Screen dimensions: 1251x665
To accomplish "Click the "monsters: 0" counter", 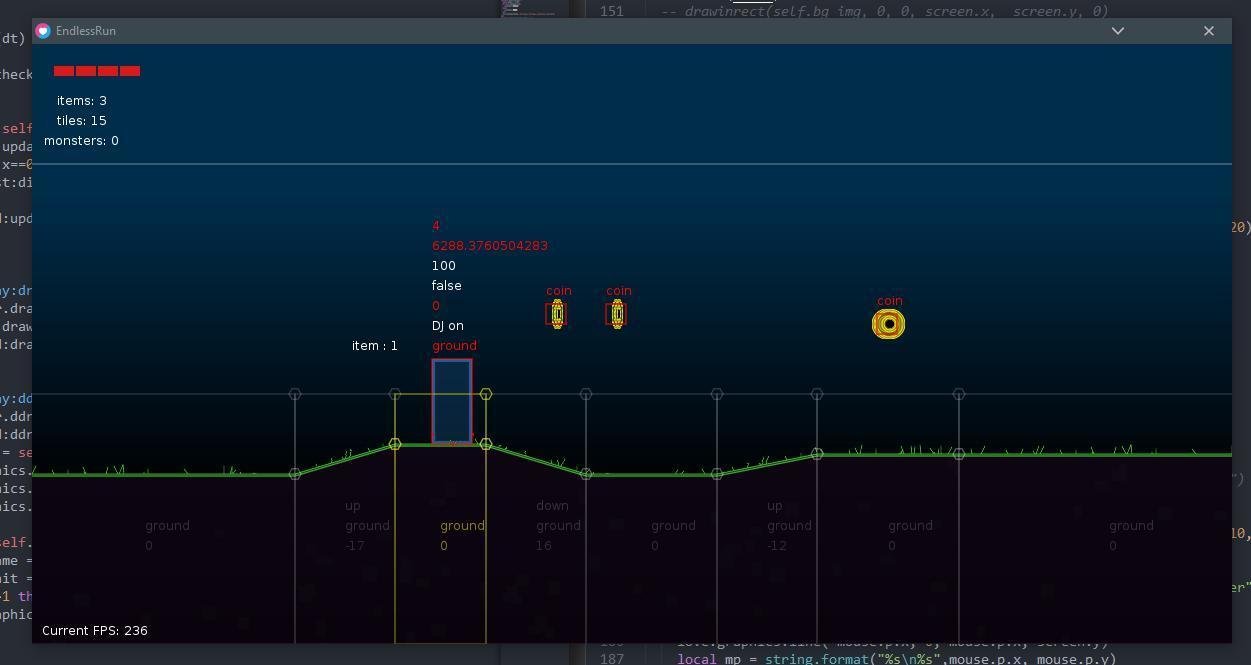I will pos(81,141).
